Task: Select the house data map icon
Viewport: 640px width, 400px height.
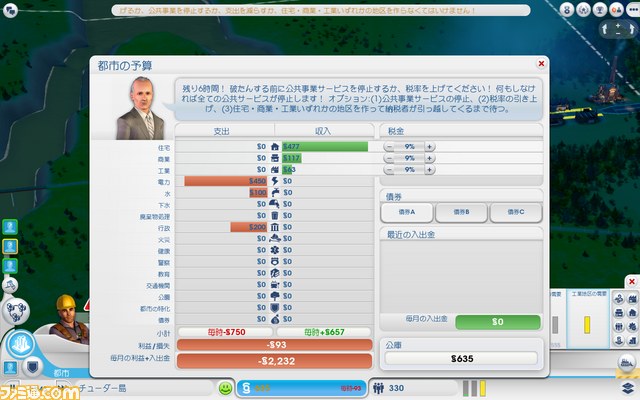Action: point(632,313)
